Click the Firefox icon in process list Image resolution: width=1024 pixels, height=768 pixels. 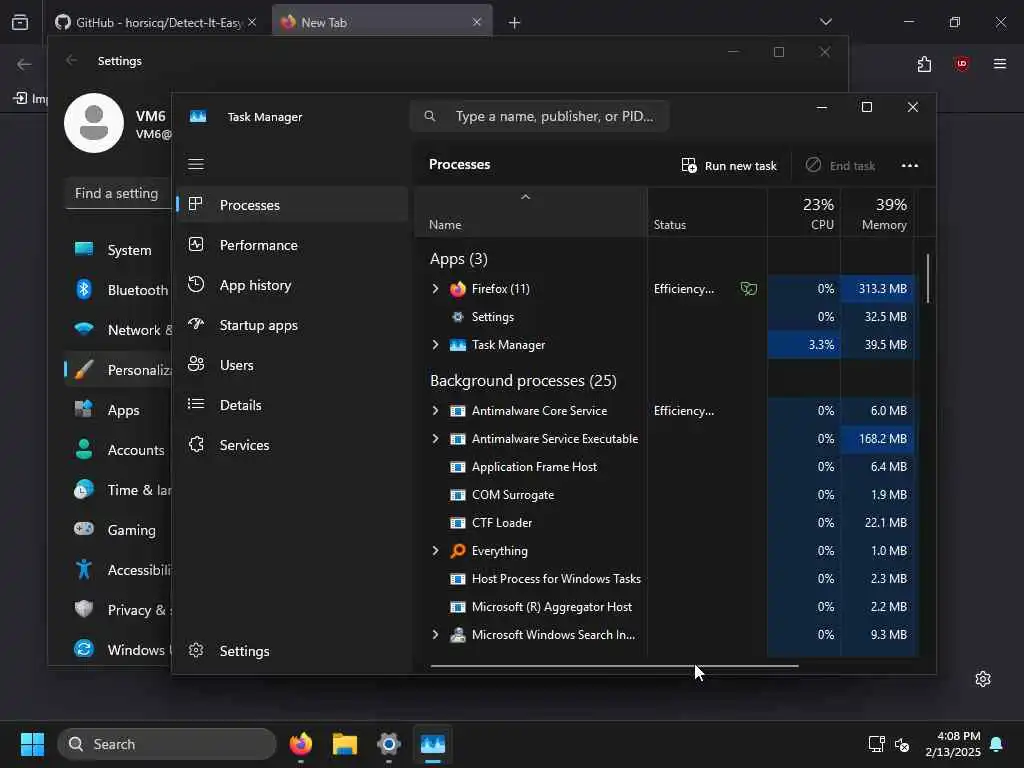click(458, 289)
